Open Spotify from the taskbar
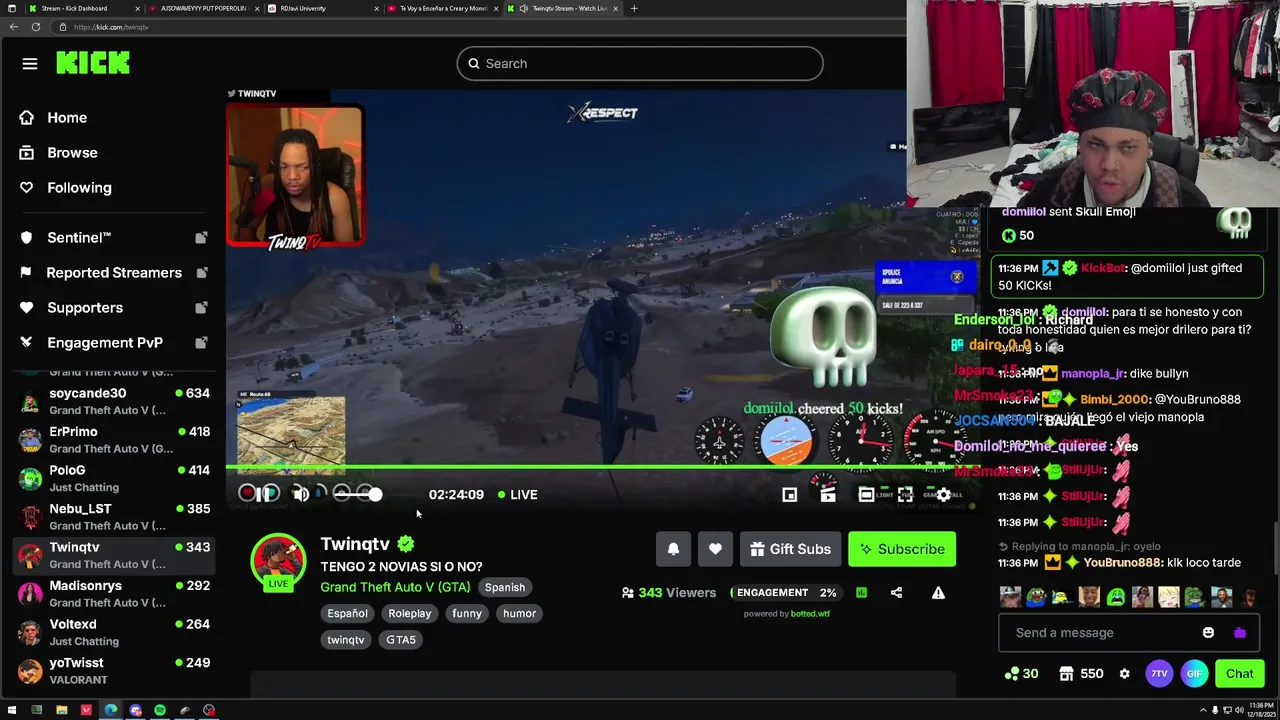1280x720 pixels. tap(160, 711)
